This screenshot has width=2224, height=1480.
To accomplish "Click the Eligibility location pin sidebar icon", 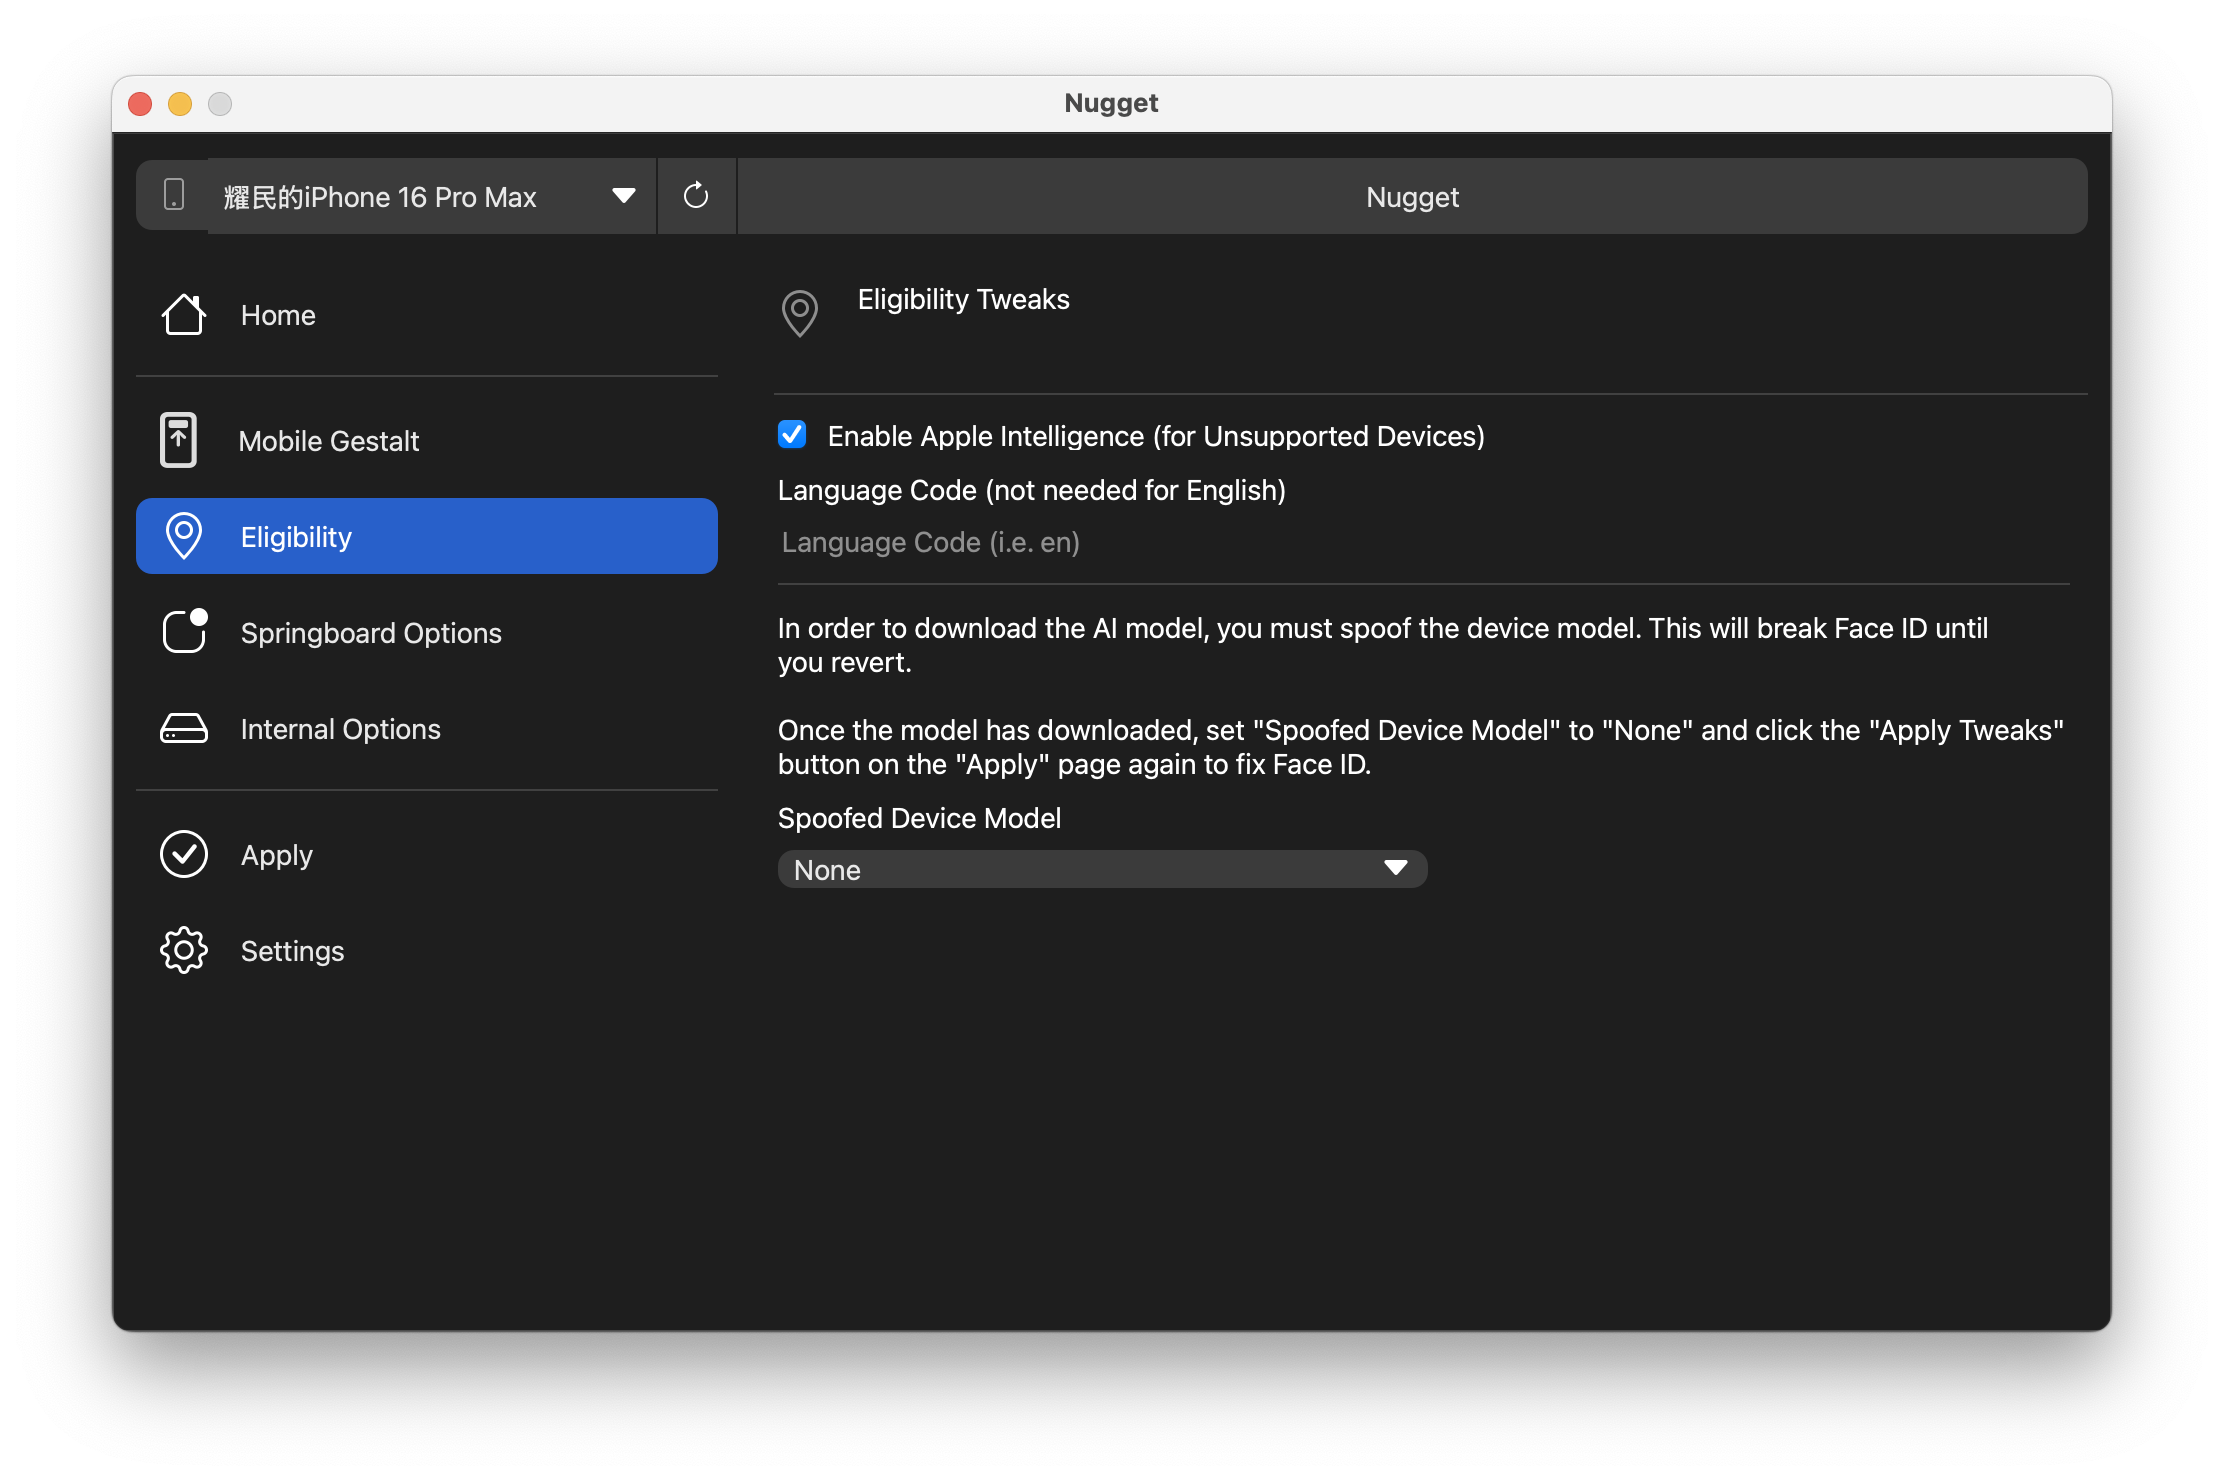I will click(184, 536).
